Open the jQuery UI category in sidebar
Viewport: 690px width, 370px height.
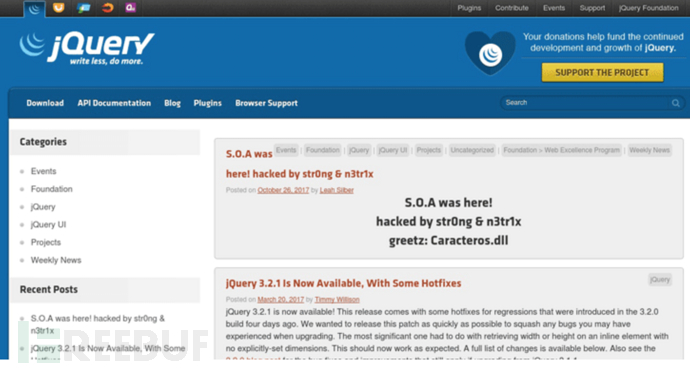pos(48,224)
